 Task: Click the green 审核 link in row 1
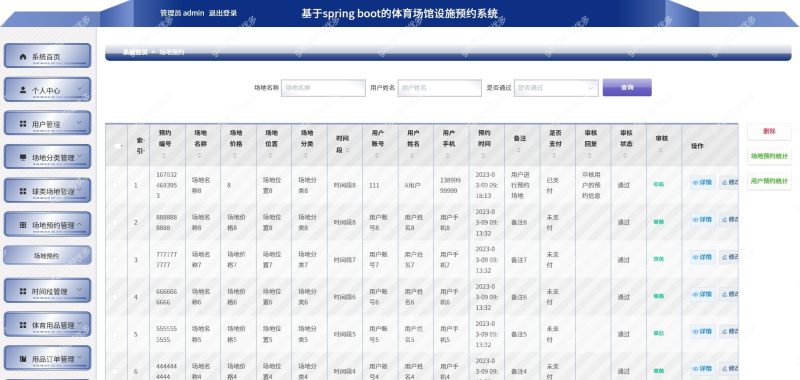(x=659, y=185)
